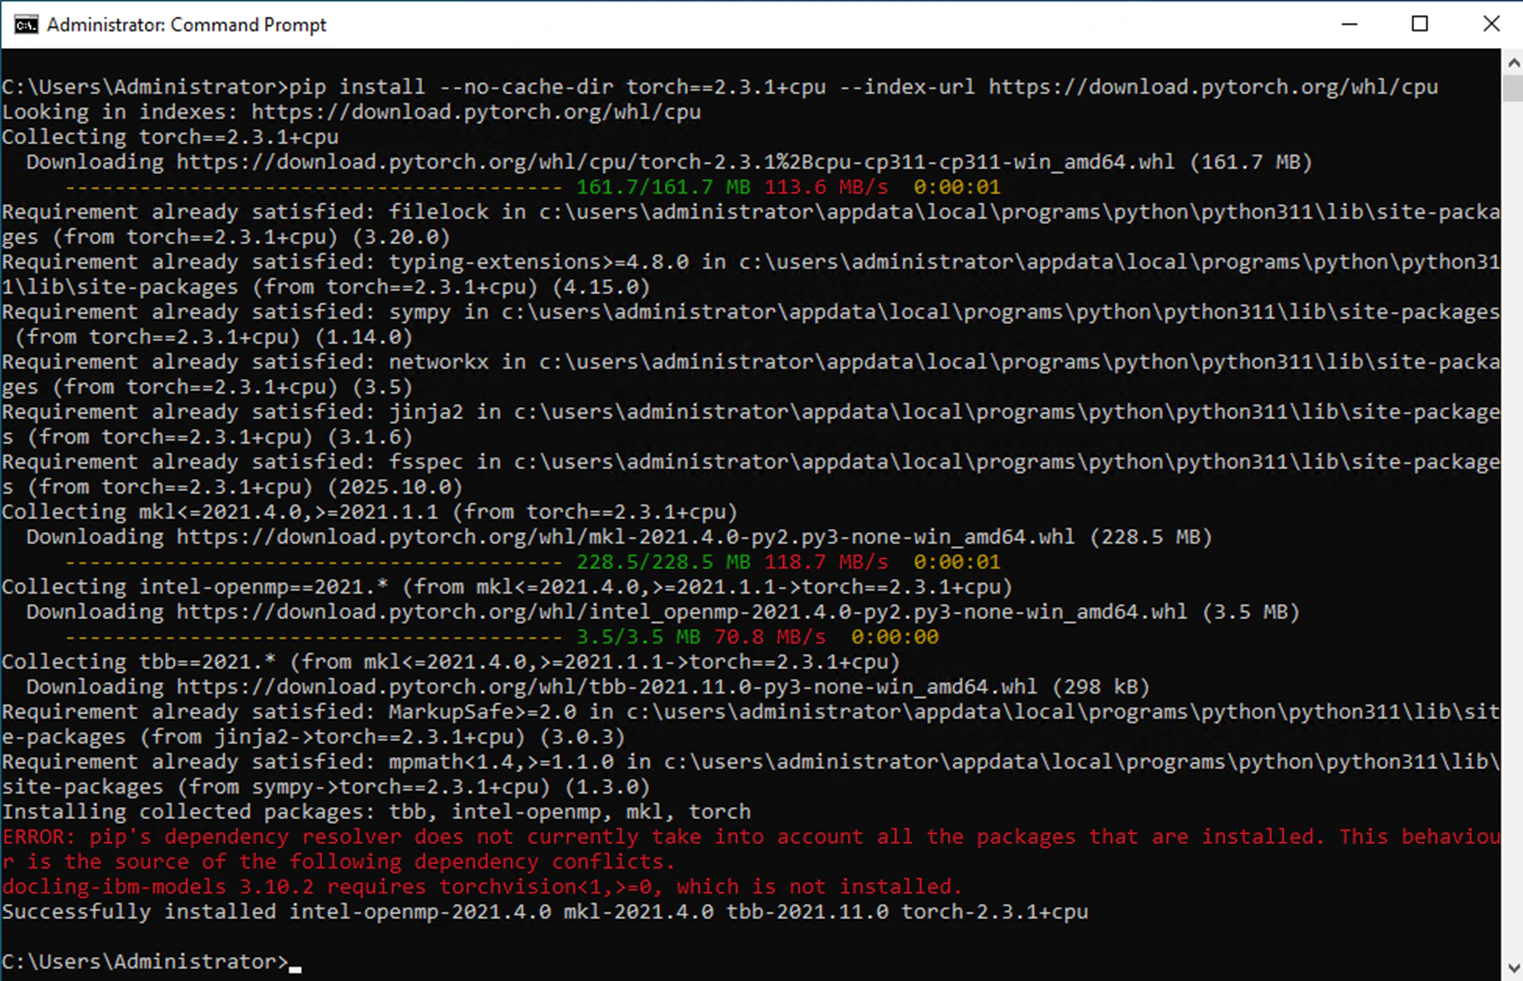The height and width of the screenshot is (981, 1523).
Task: Minimize the Command Prompt window
Action: click(1349, 24)
